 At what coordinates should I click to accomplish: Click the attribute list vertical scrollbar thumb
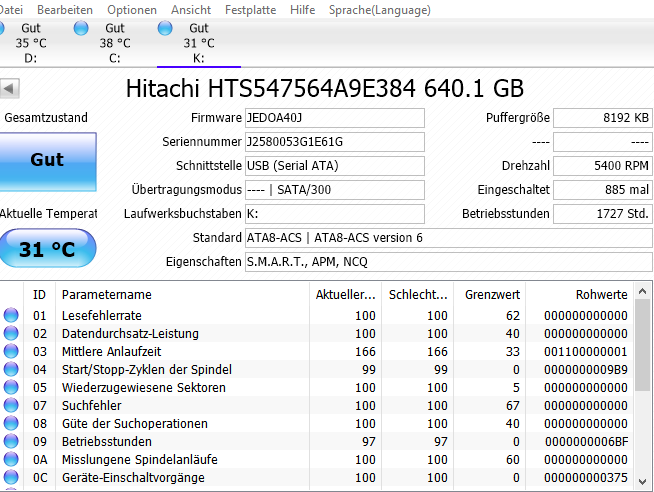pos(642,345)
